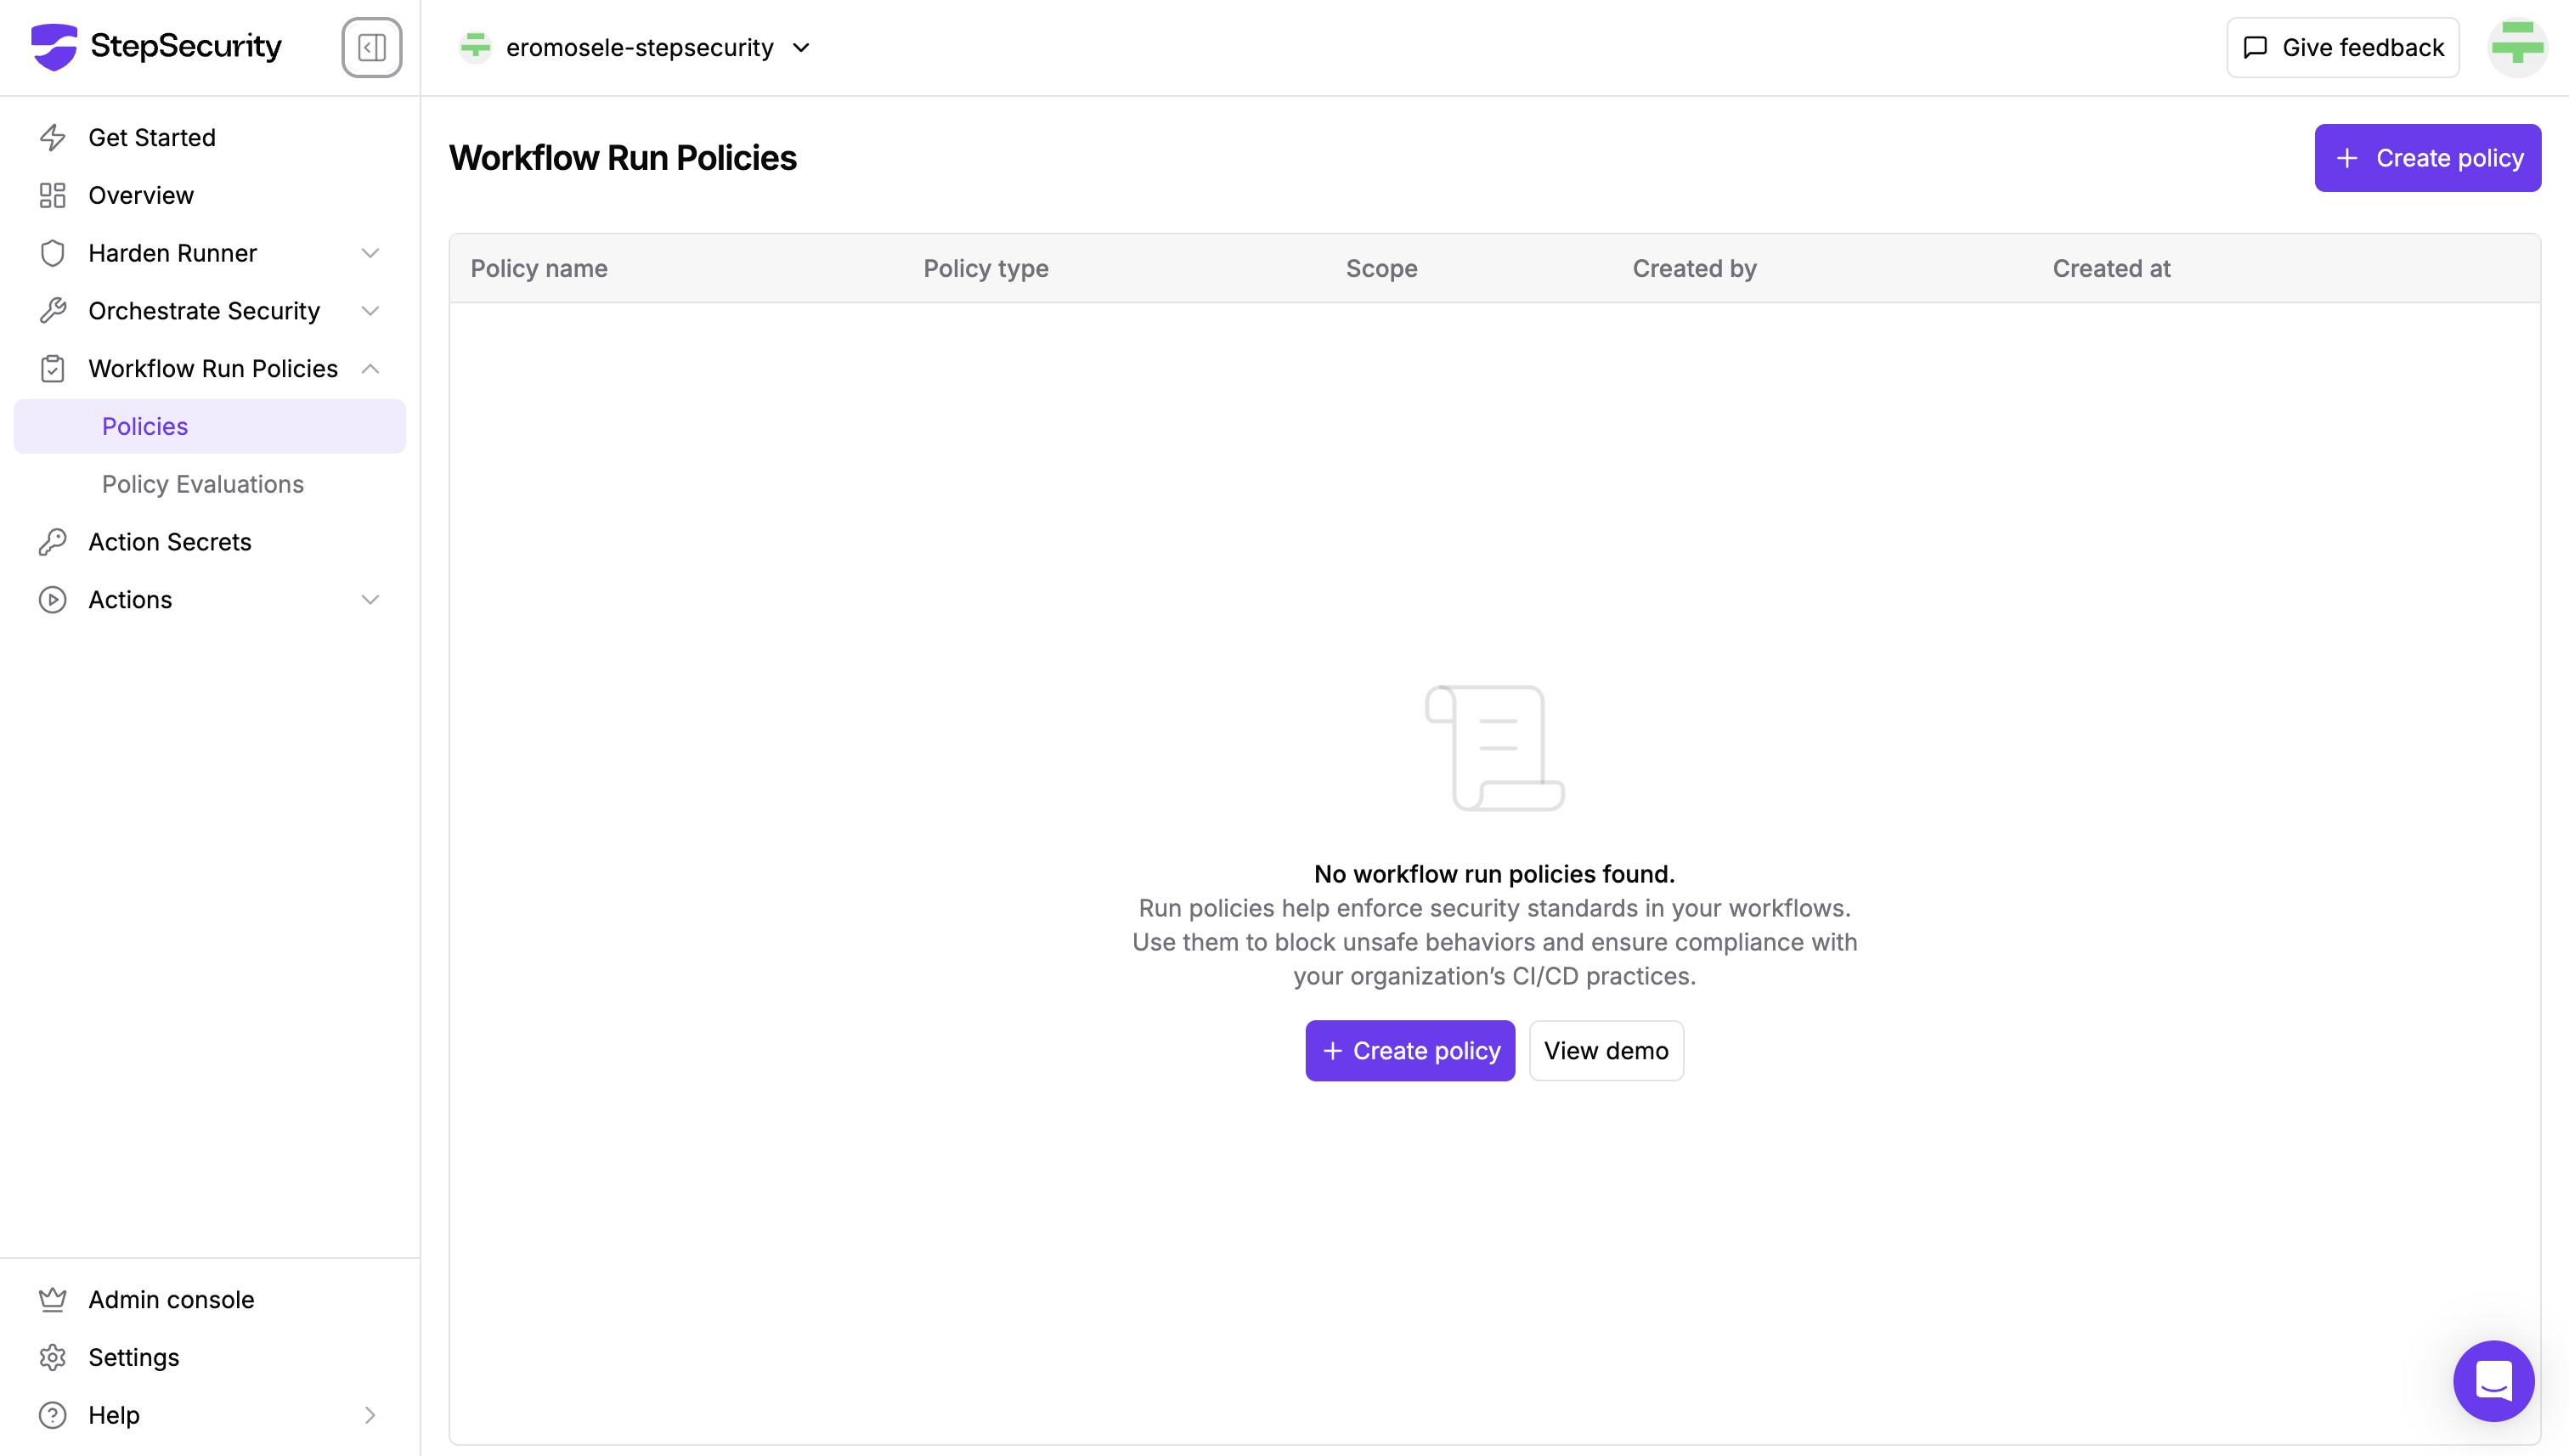Click the user avatar in header
Image resolution: width=2569 pixels, height=1456 pixels.
(x=2516, y=47)
